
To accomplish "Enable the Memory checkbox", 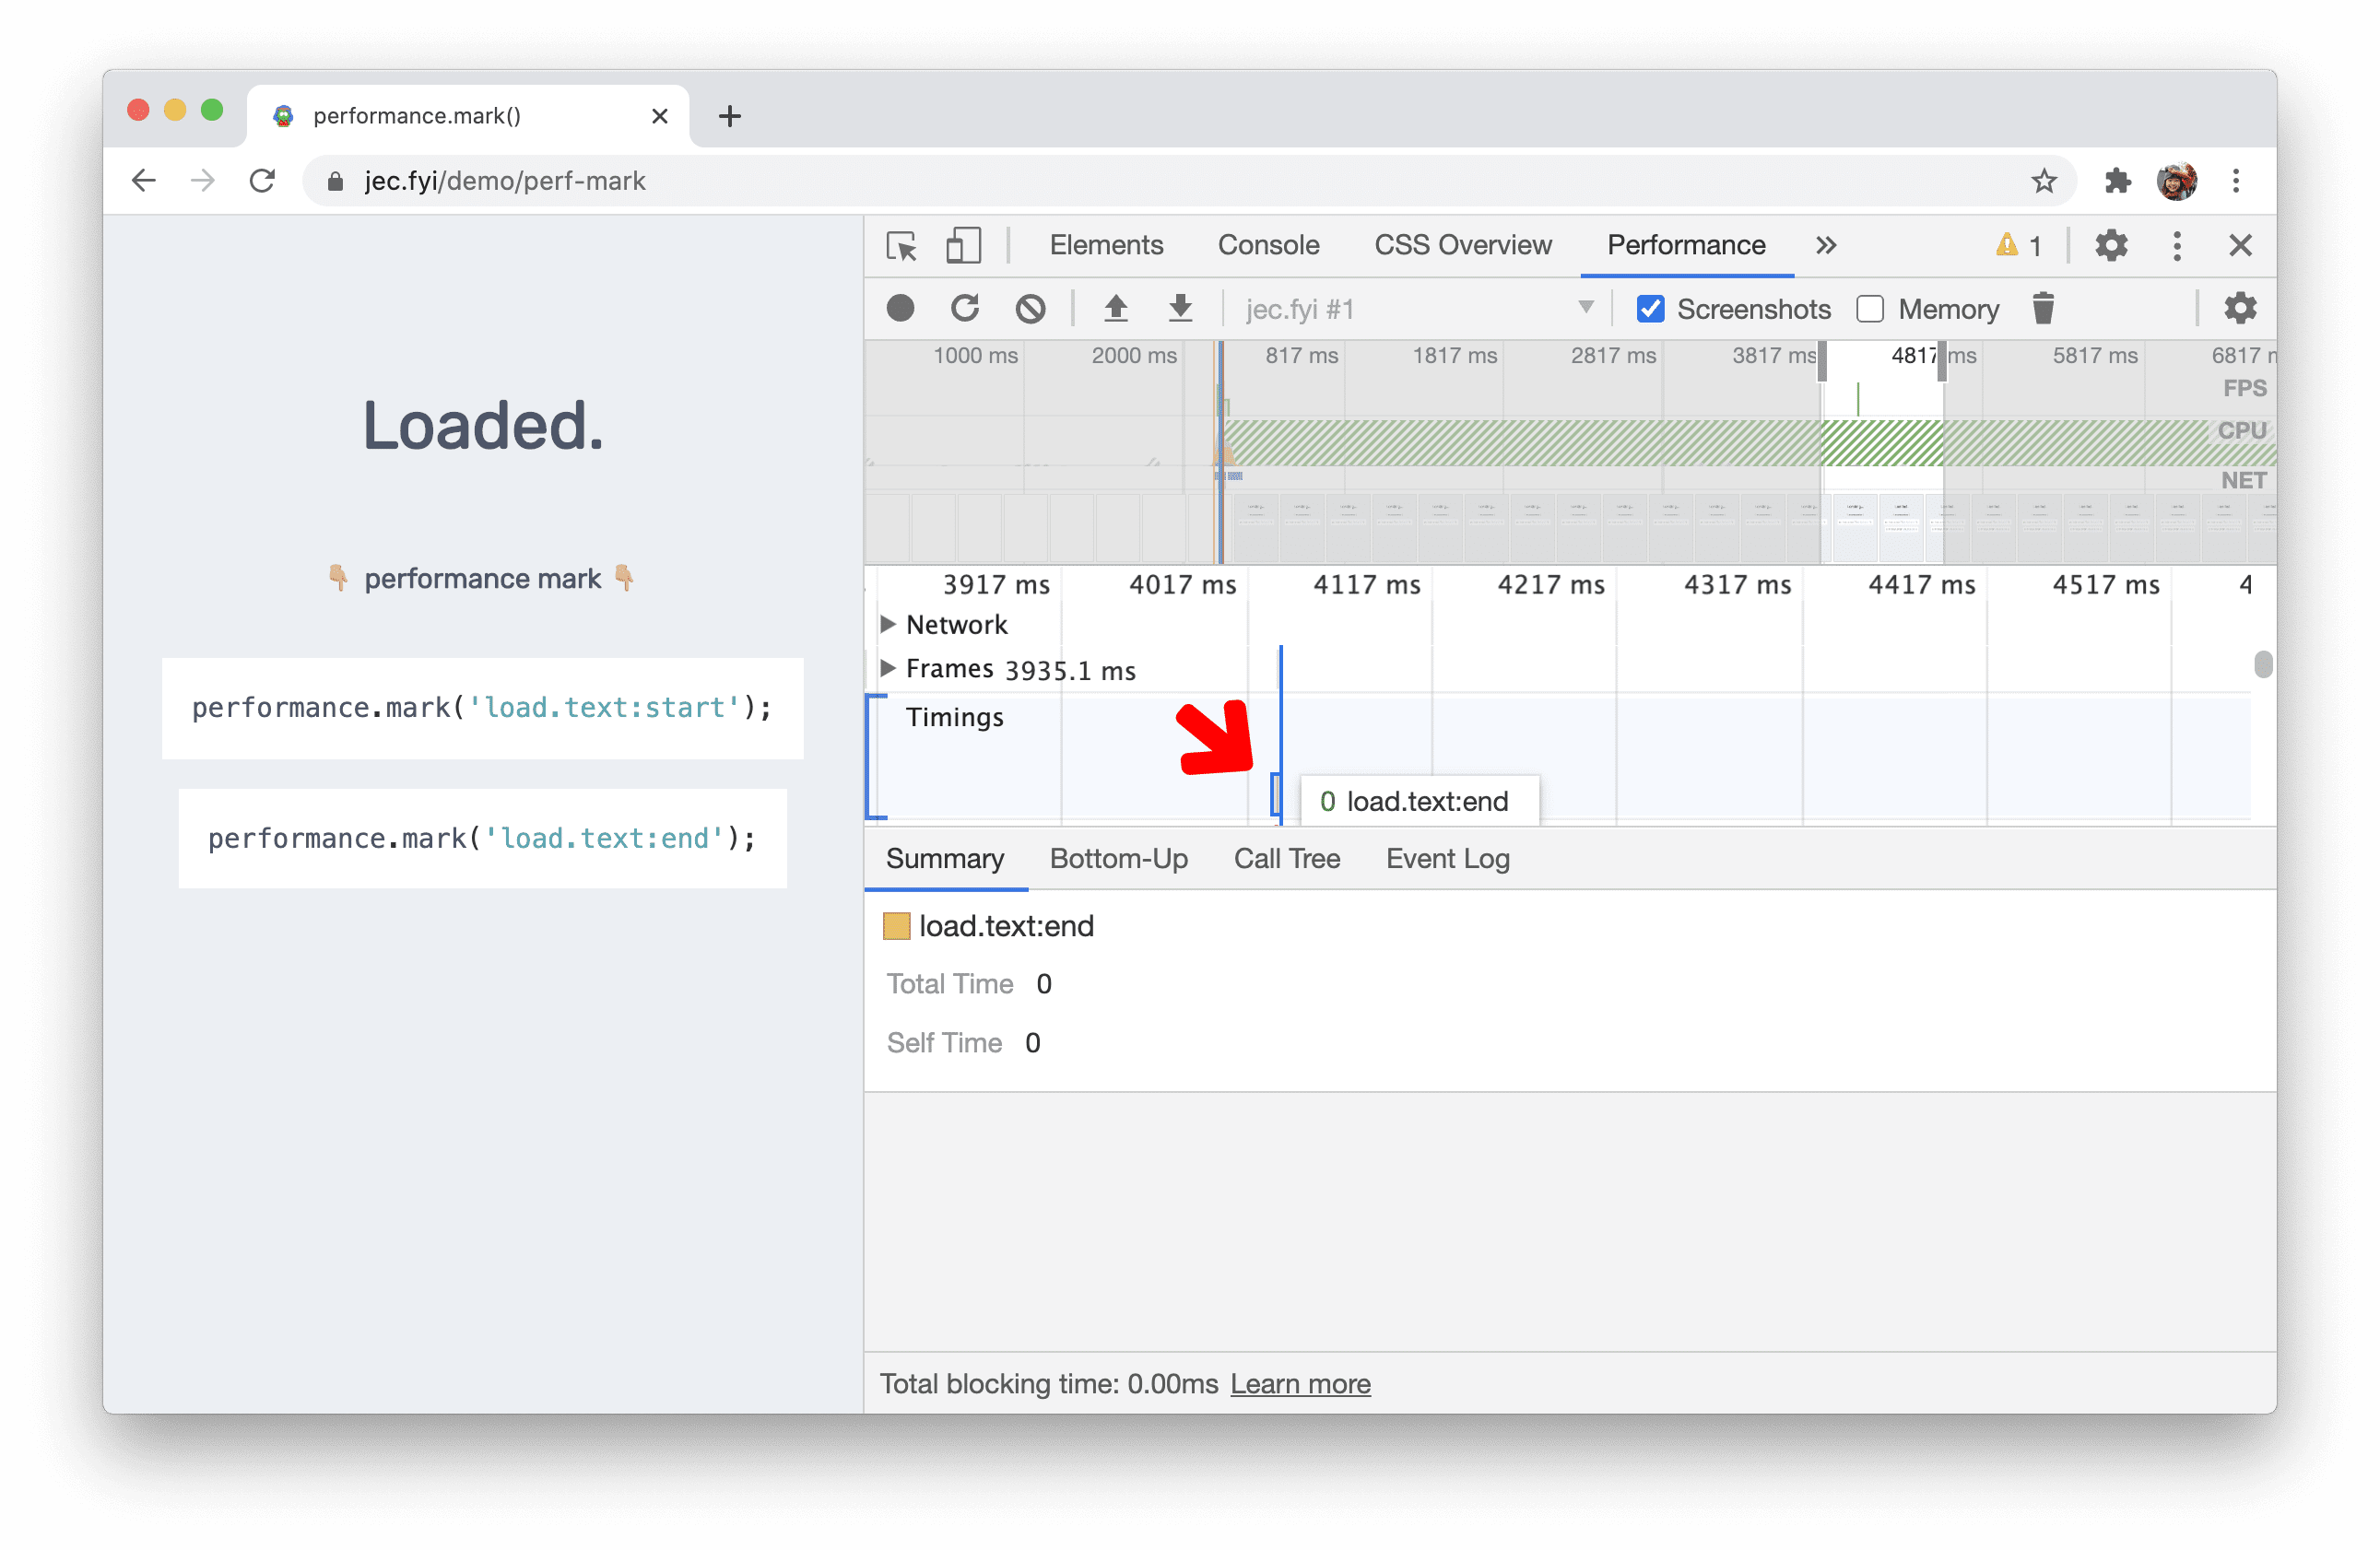I will 1872,309.
